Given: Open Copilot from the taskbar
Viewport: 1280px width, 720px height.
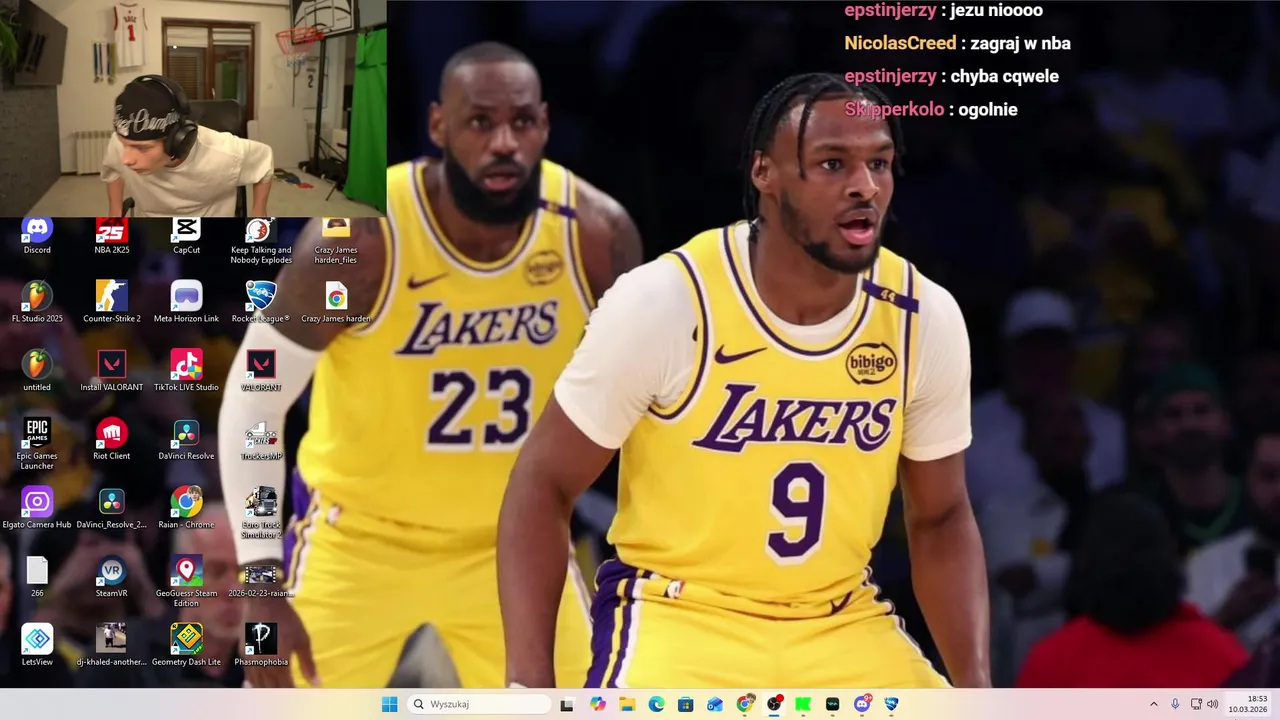Looking at the screenshot, I should coord(598,704).
